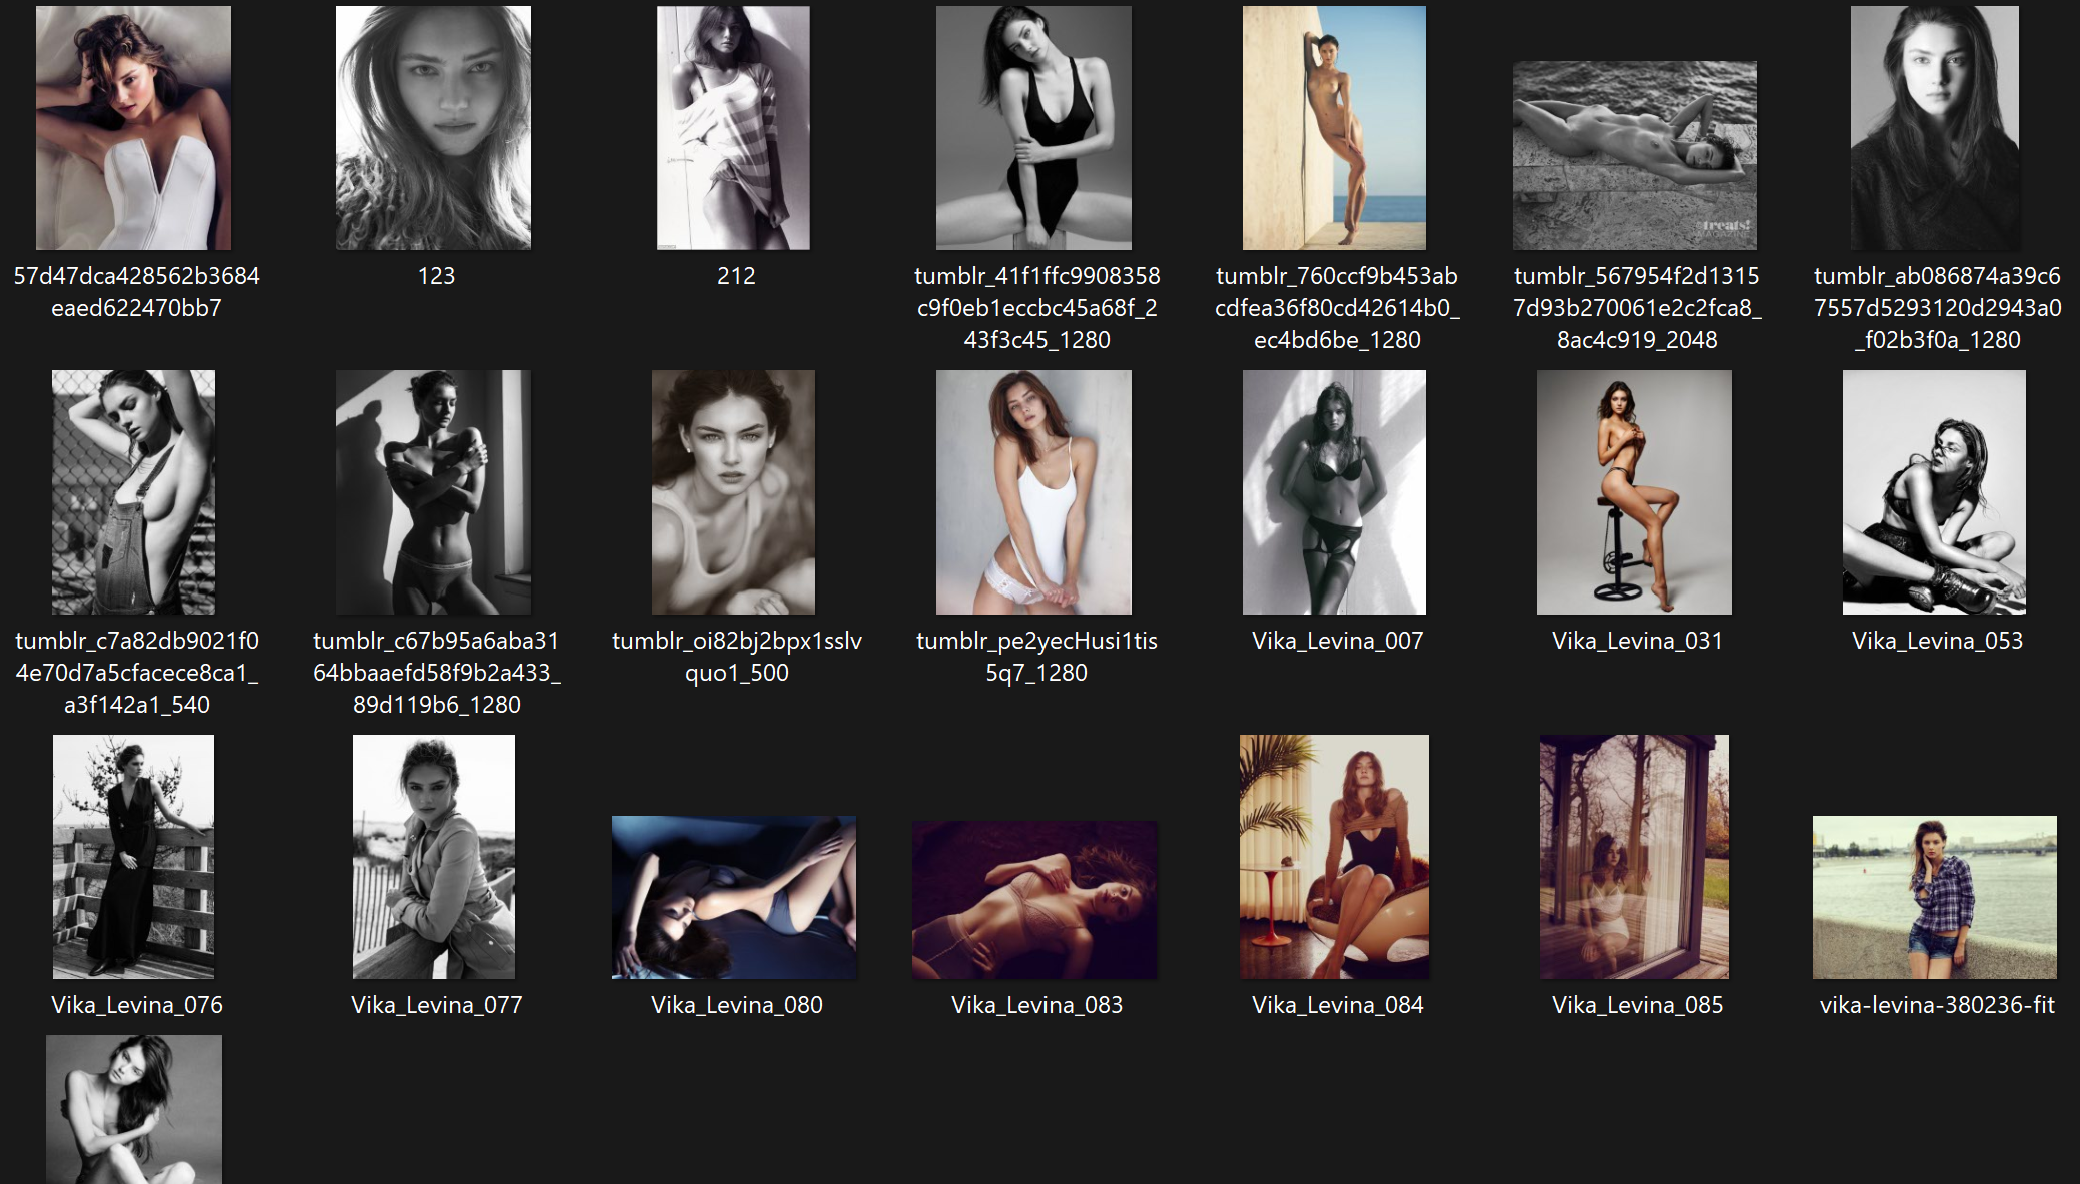The width and height of the screenshot is (2080, 1184).
Task: Click the Vika_Levina_077 file name
Action: tap(437, 1005)
